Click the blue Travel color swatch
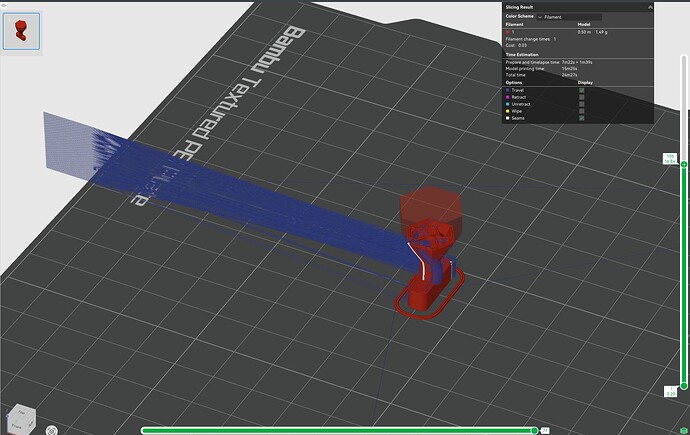The width and height of the screenshot is (690, 435). pyautogui.click(x=507, y=90)
